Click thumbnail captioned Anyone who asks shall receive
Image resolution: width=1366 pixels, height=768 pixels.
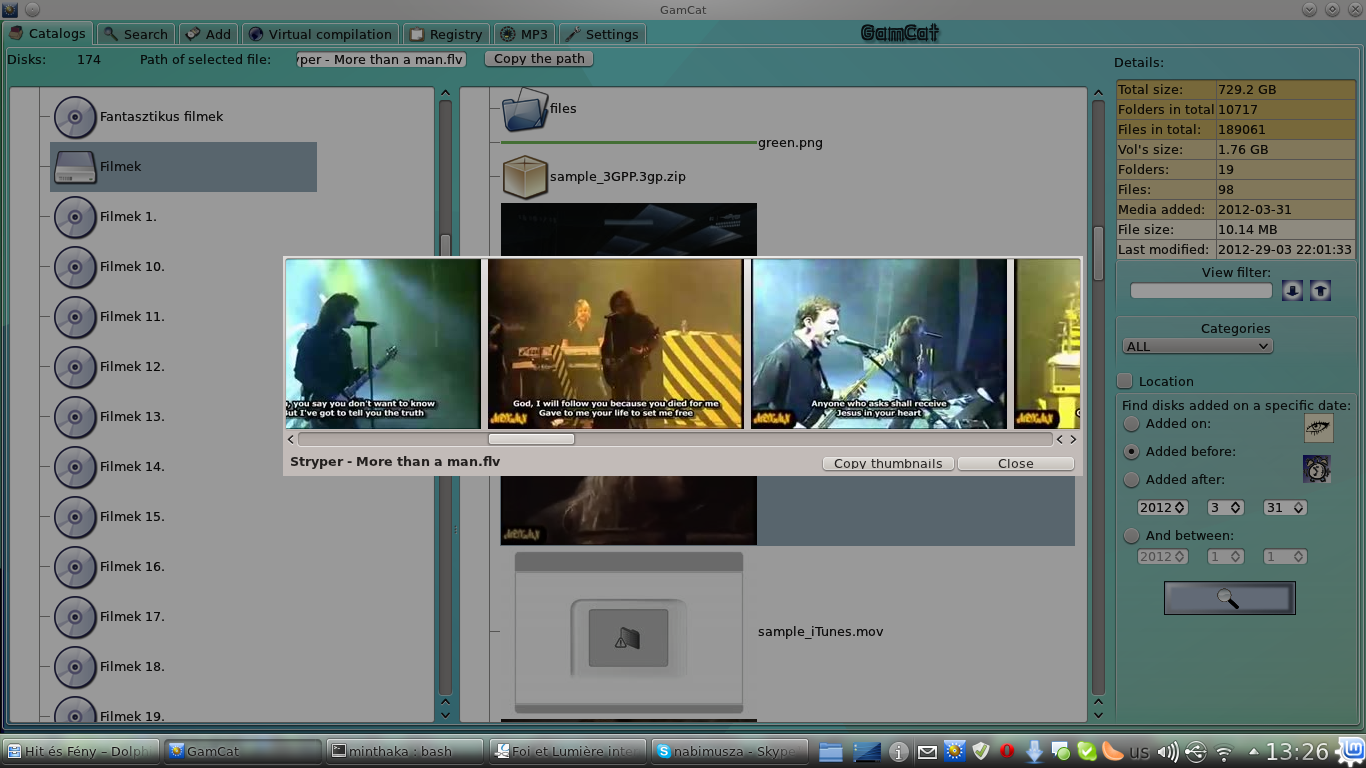click(x=879, y=344)
